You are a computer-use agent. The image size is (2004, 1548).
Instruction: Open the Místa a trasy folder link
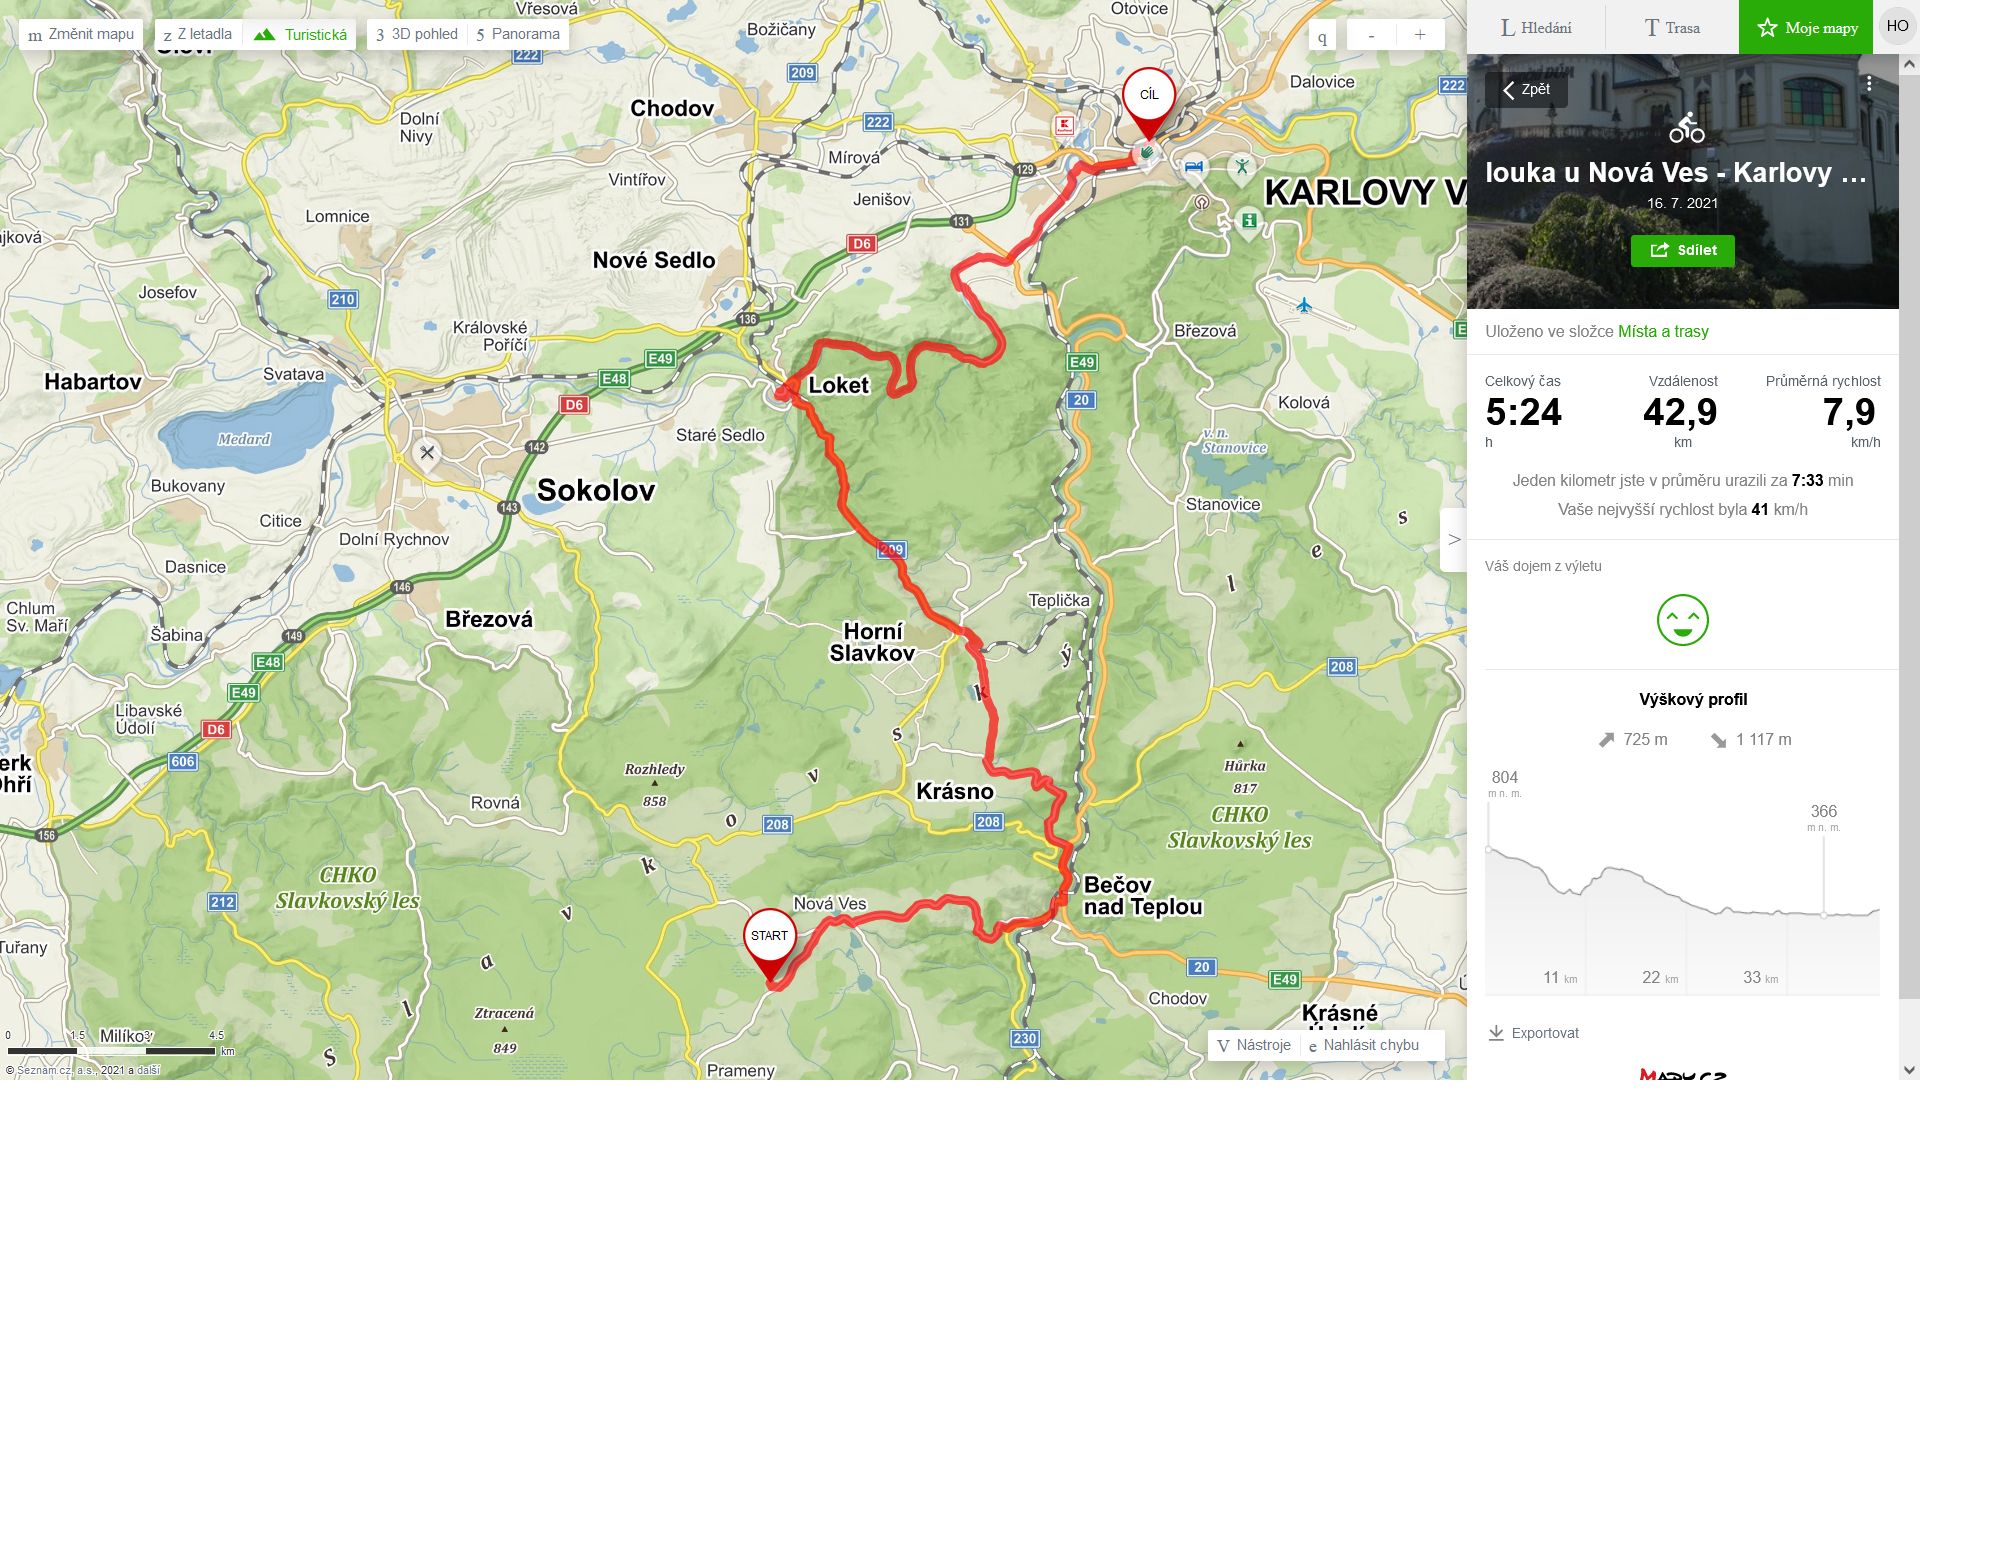tap(1663, 331)
